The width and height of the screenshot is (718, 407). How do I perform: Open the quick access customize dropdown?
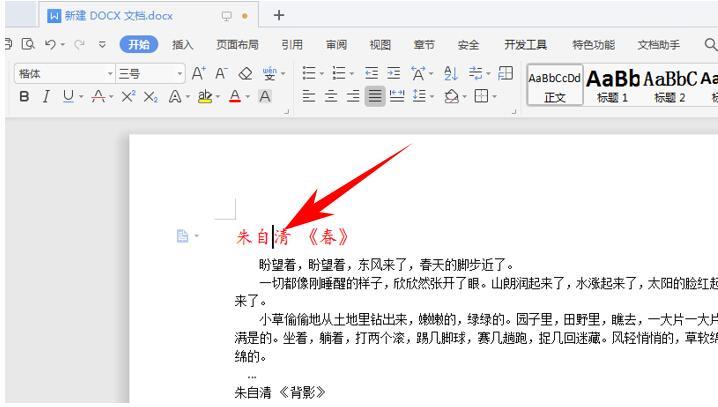[x=102, y=45]
